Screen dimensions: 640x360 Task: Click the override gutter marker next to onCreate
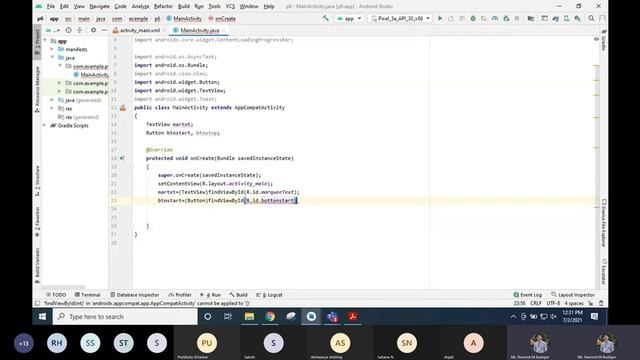[x=122, y=158]
